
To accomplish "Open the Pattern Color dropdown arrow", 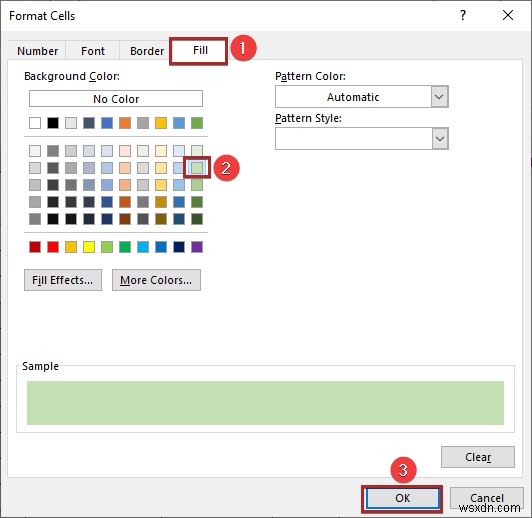I will (x=440, y=97).
